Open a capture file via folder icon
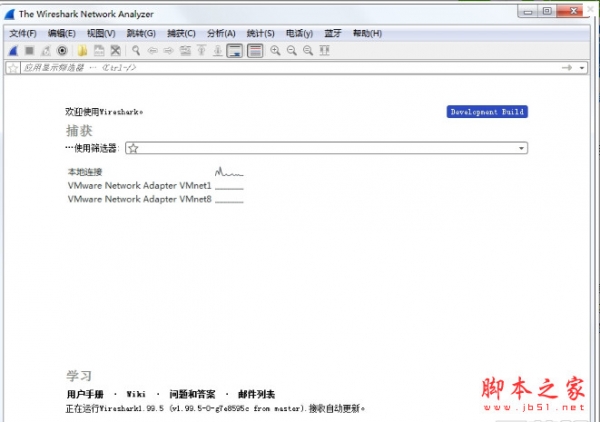The width and height of the screenshot is (600, 422). coord(82,51)
